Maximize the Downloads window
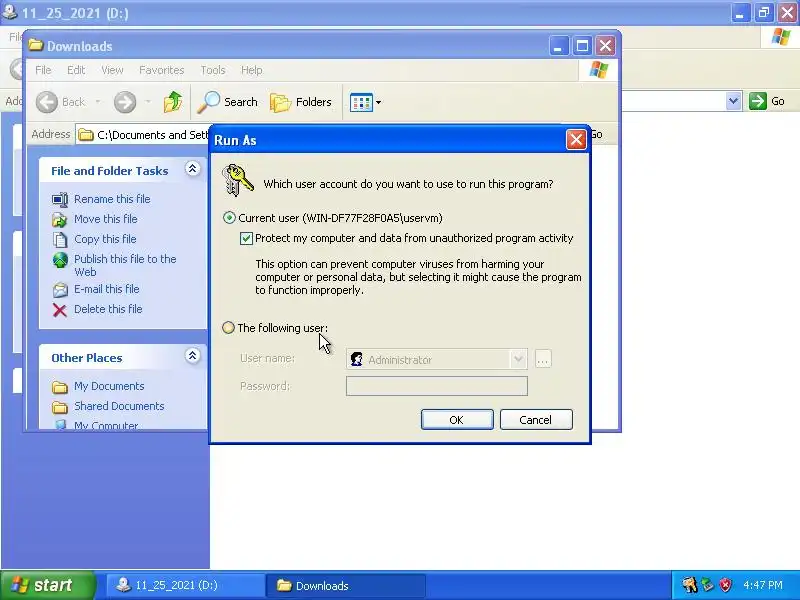This screenshot has width=800, height=600. [x=582, y=46]
